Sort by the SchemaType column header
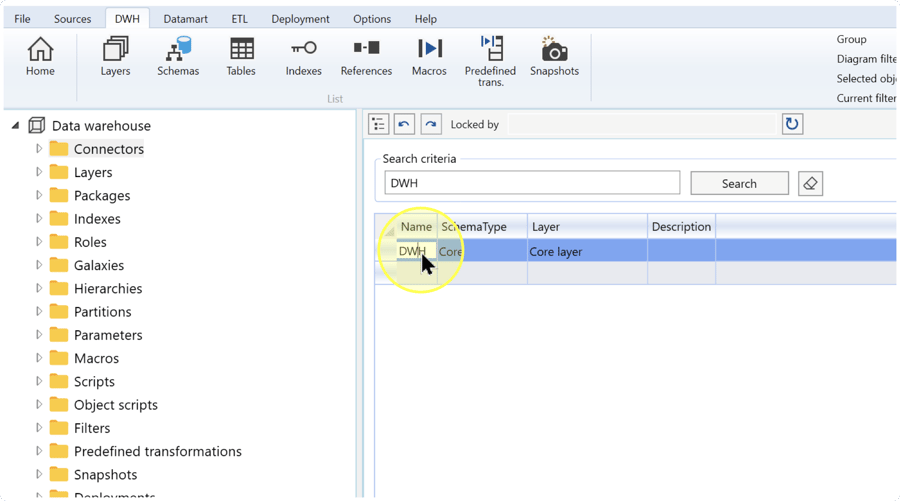 click(x=482, y=227)
